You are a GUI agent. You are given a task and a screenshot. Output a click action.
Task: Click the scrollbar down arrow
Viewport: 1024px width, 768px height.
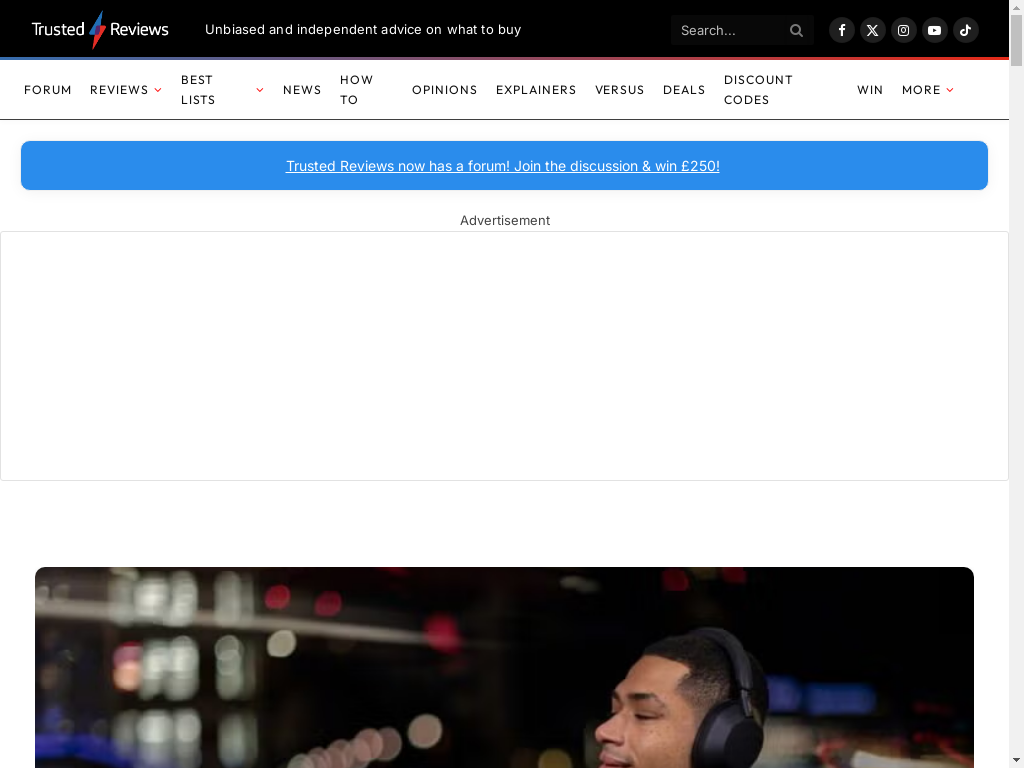pos(1016,761)
